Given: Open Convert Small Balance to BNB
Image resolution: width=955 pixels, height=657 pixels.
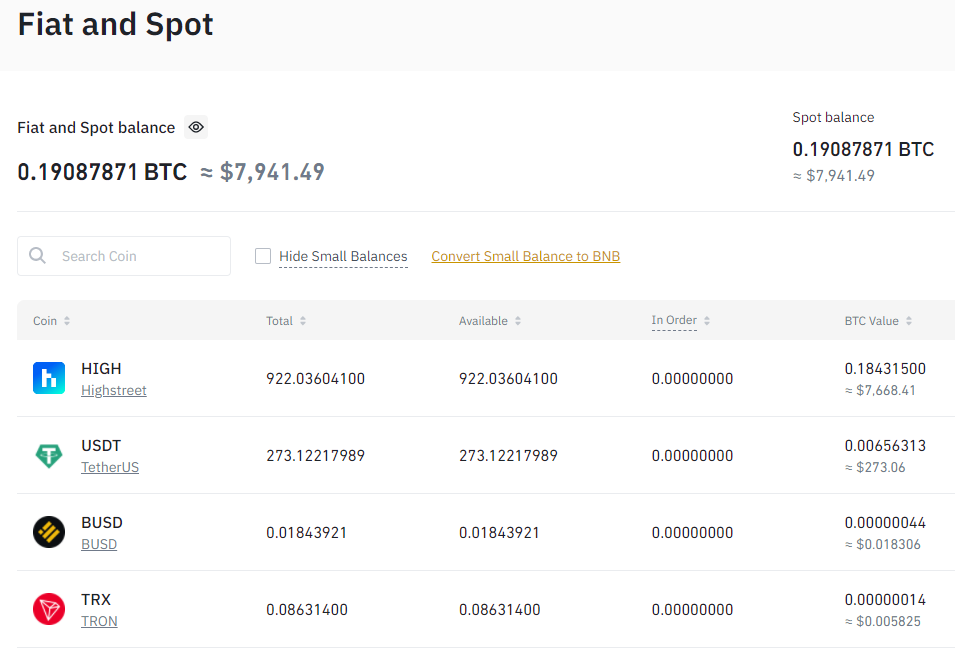Looking at the screenshot, I should click(x=526, y=256).
